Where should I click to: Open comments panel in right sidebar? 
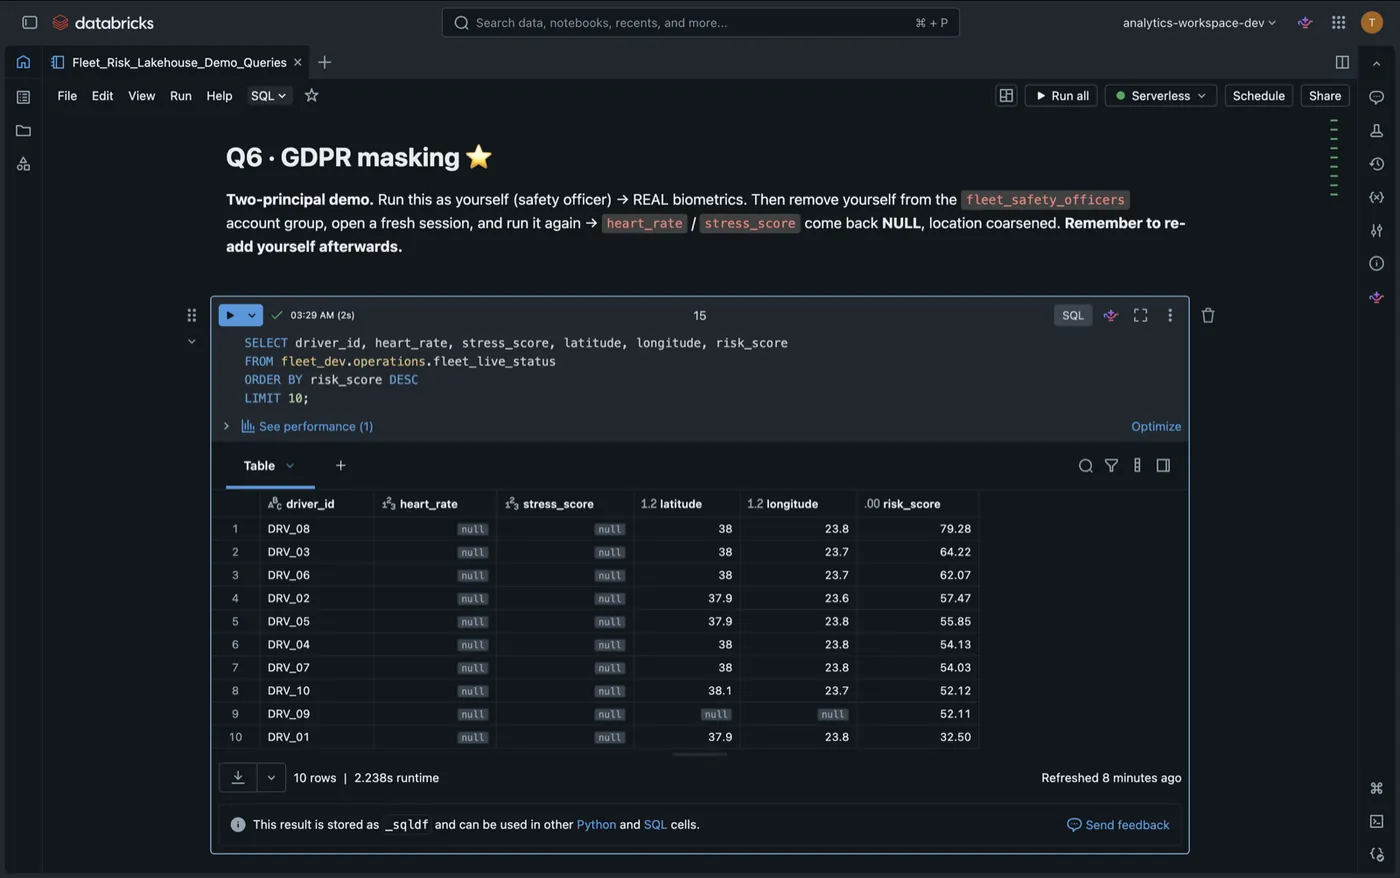tap(1376, 97)
